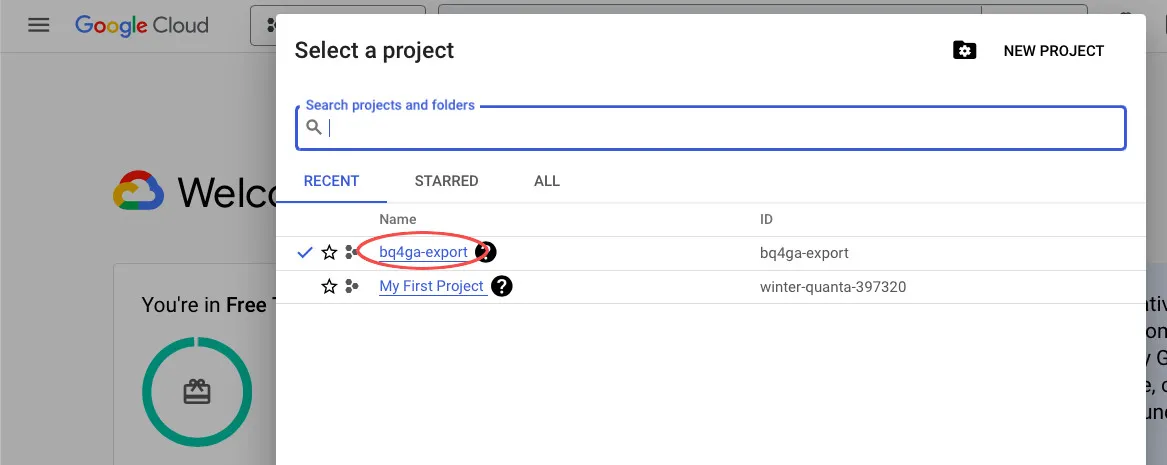Click the search magnifier icon
The width and height of the screenshot is (1167, 465).
tap(314, 127)
